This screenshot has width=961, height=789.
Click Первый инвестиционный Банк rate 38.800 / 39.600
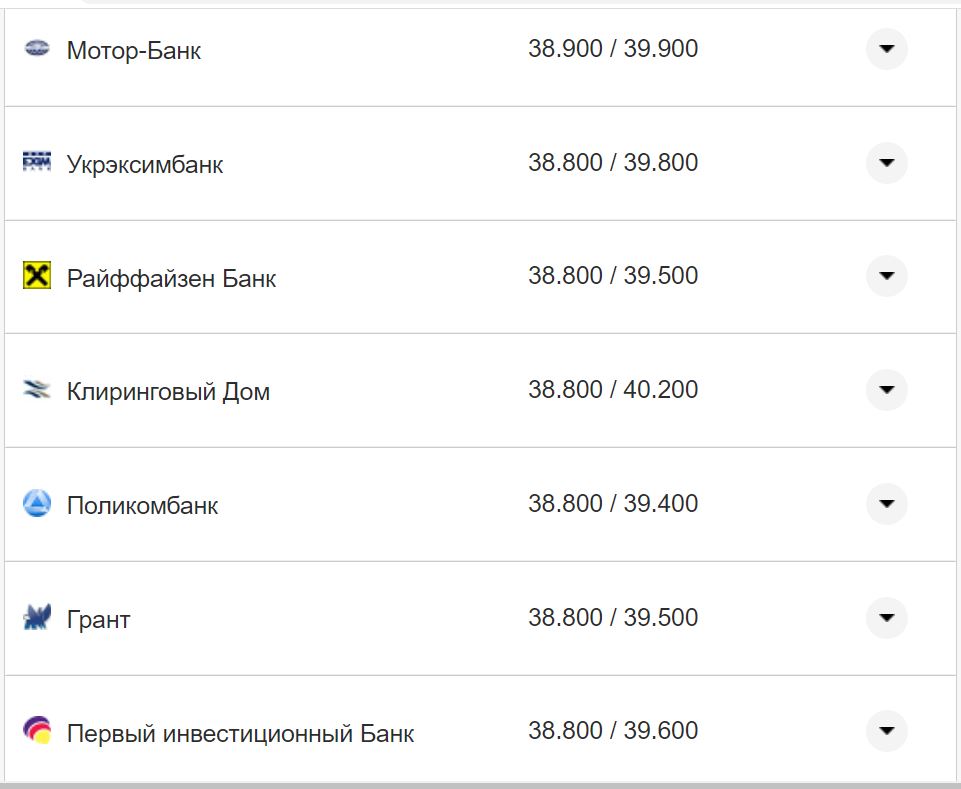pyautogui.click(x=613, y=731)
